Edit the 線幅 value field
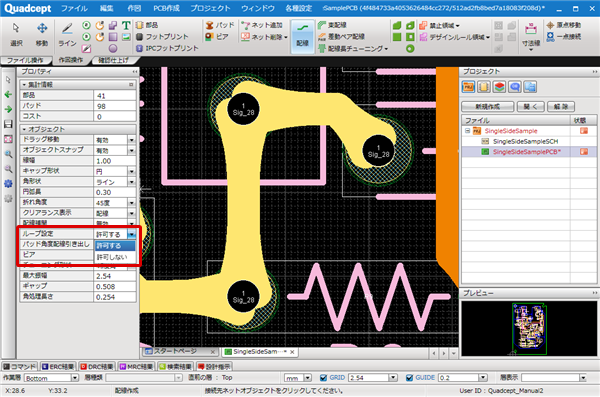The image size is (600, 397). coord(115,161)
